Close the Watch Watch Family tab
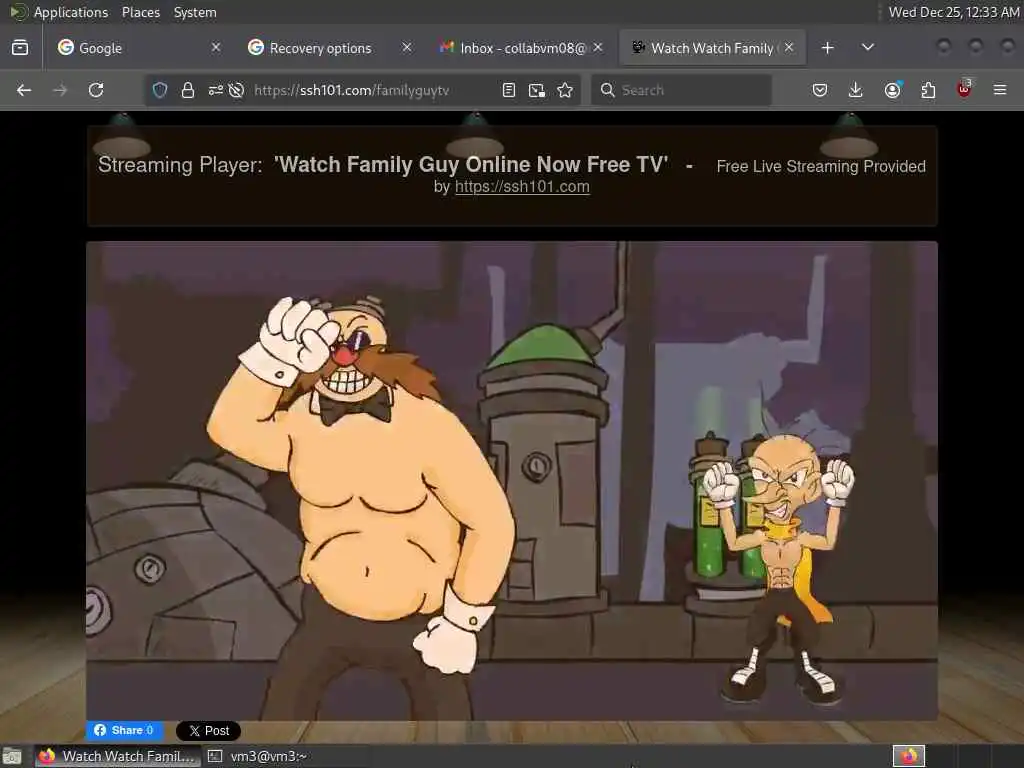This screenshot has width=1024, height=768. pos(789,47)
